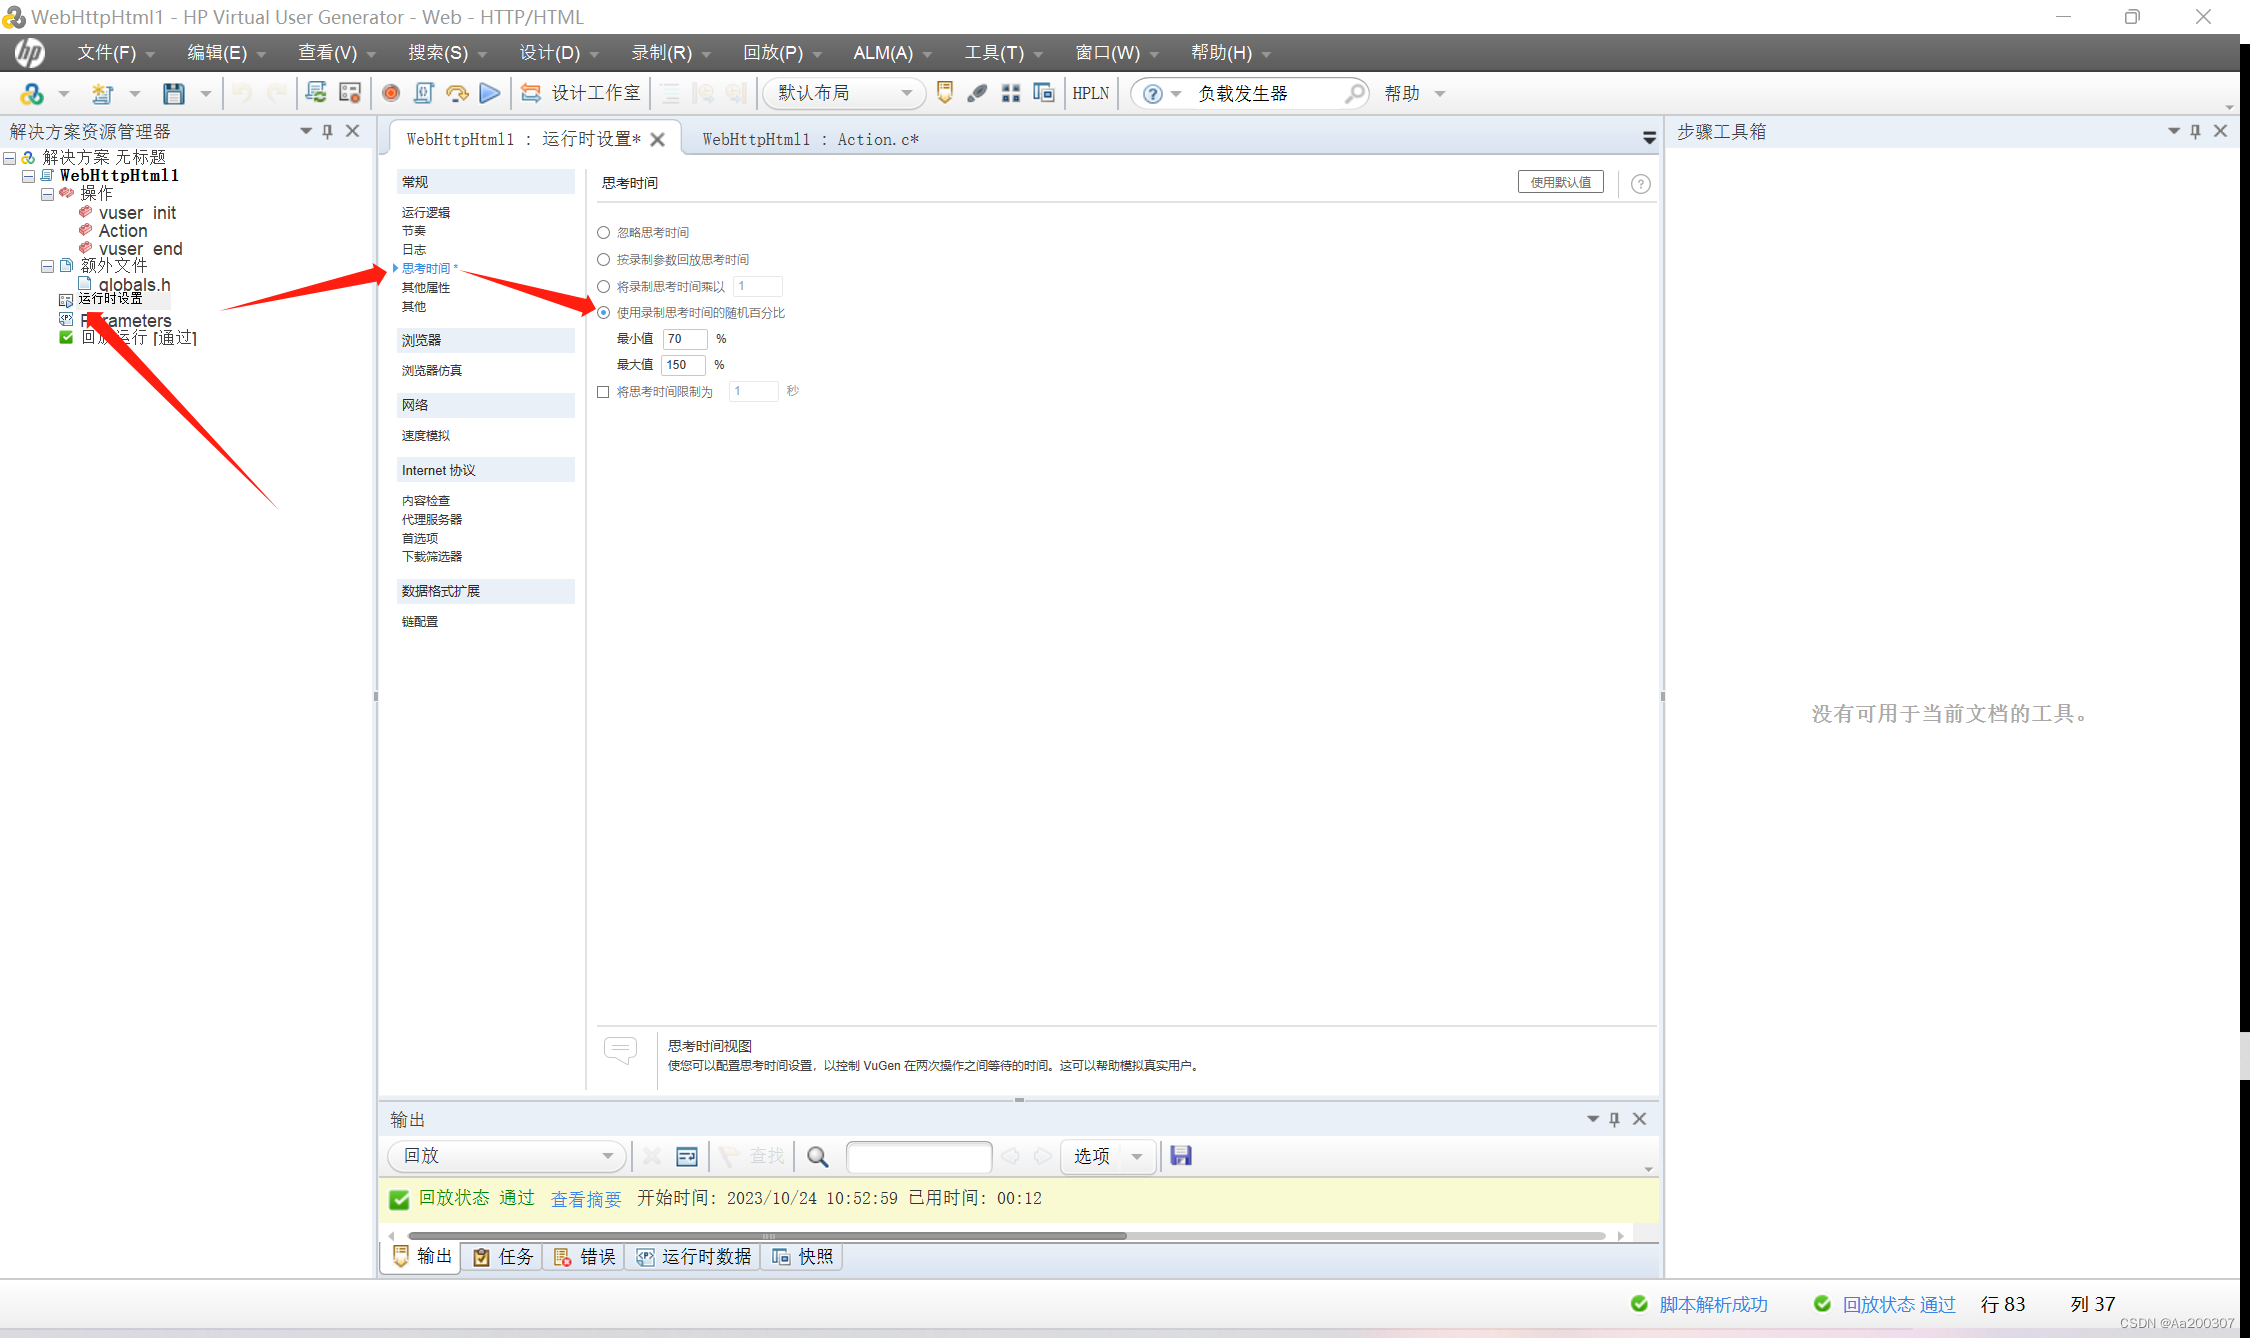
Task: Click the HPLN toolbar button
Action: click(1090, 93)
